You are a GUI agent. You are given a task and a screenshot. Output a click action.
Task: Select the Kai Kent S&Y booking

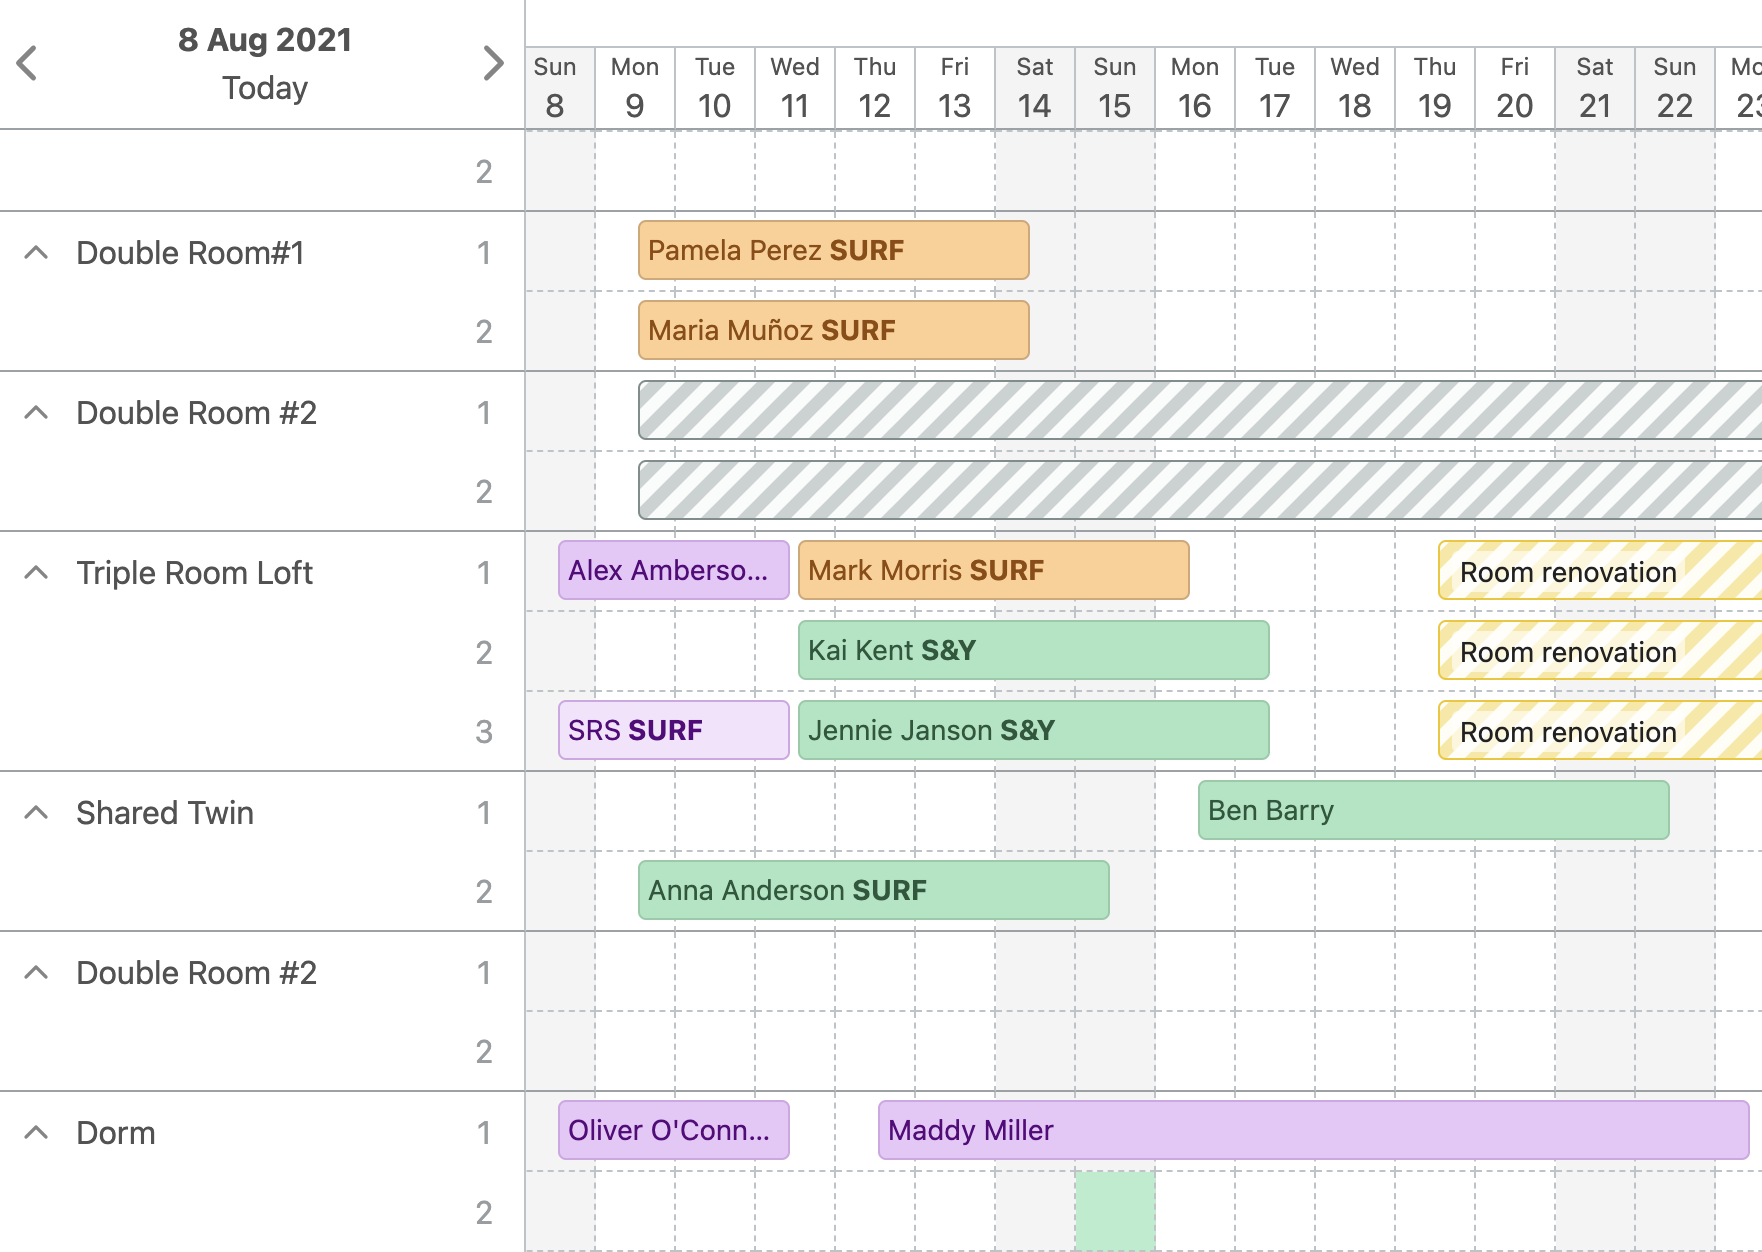[1032, 650]
